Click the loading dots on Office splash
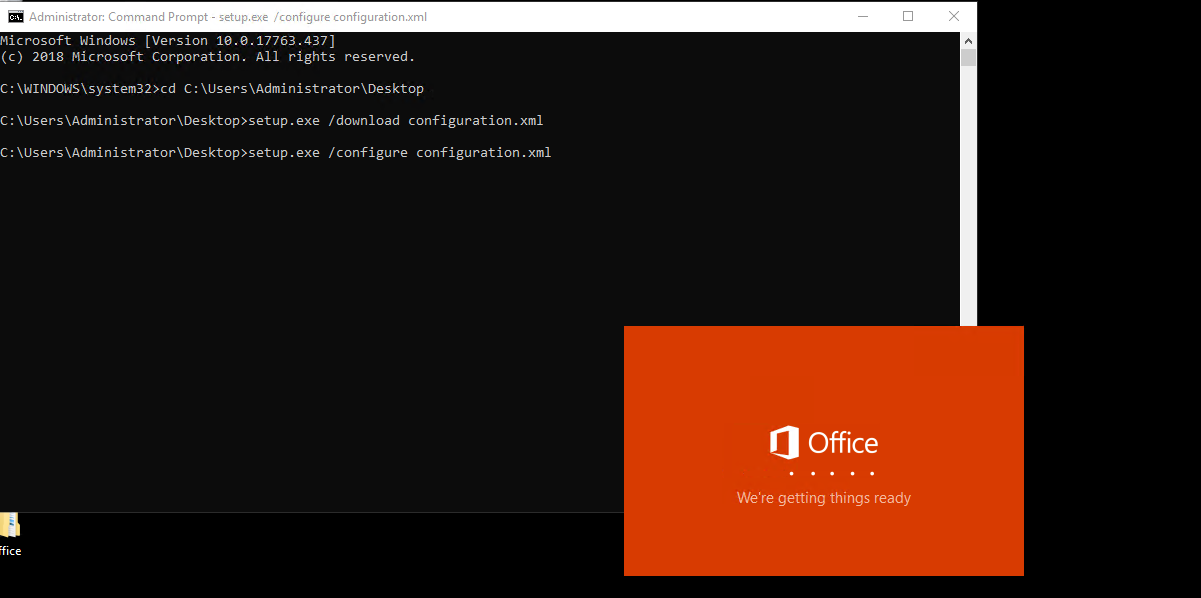This screenshot has height=598, width=1201. (x=831, y=473)
